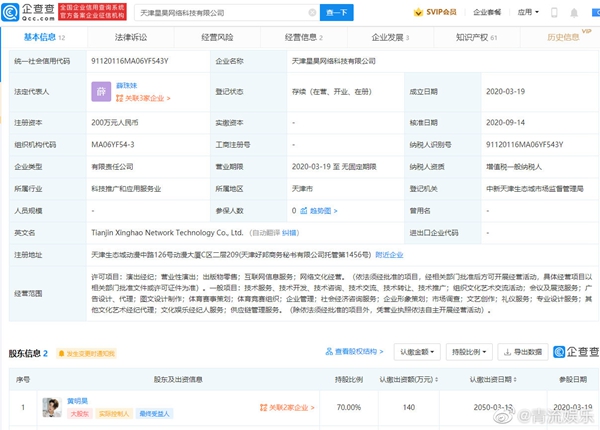Viewport: 600px width, 430px height.
Task: Click the 大股东 tag
Action: pos(80,414)
